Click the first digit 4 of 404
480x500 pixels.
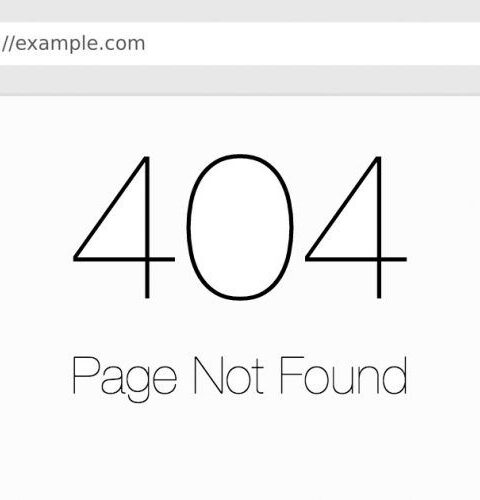point(124,227)
